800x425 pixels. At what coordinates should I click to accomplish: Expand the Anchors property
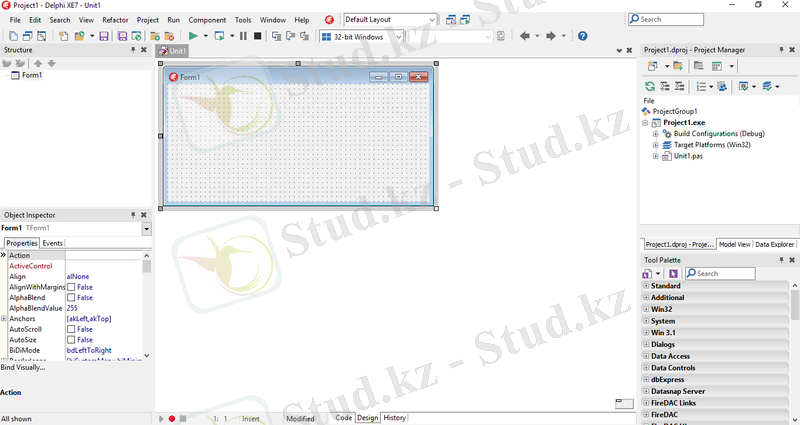tap(4, 318)
